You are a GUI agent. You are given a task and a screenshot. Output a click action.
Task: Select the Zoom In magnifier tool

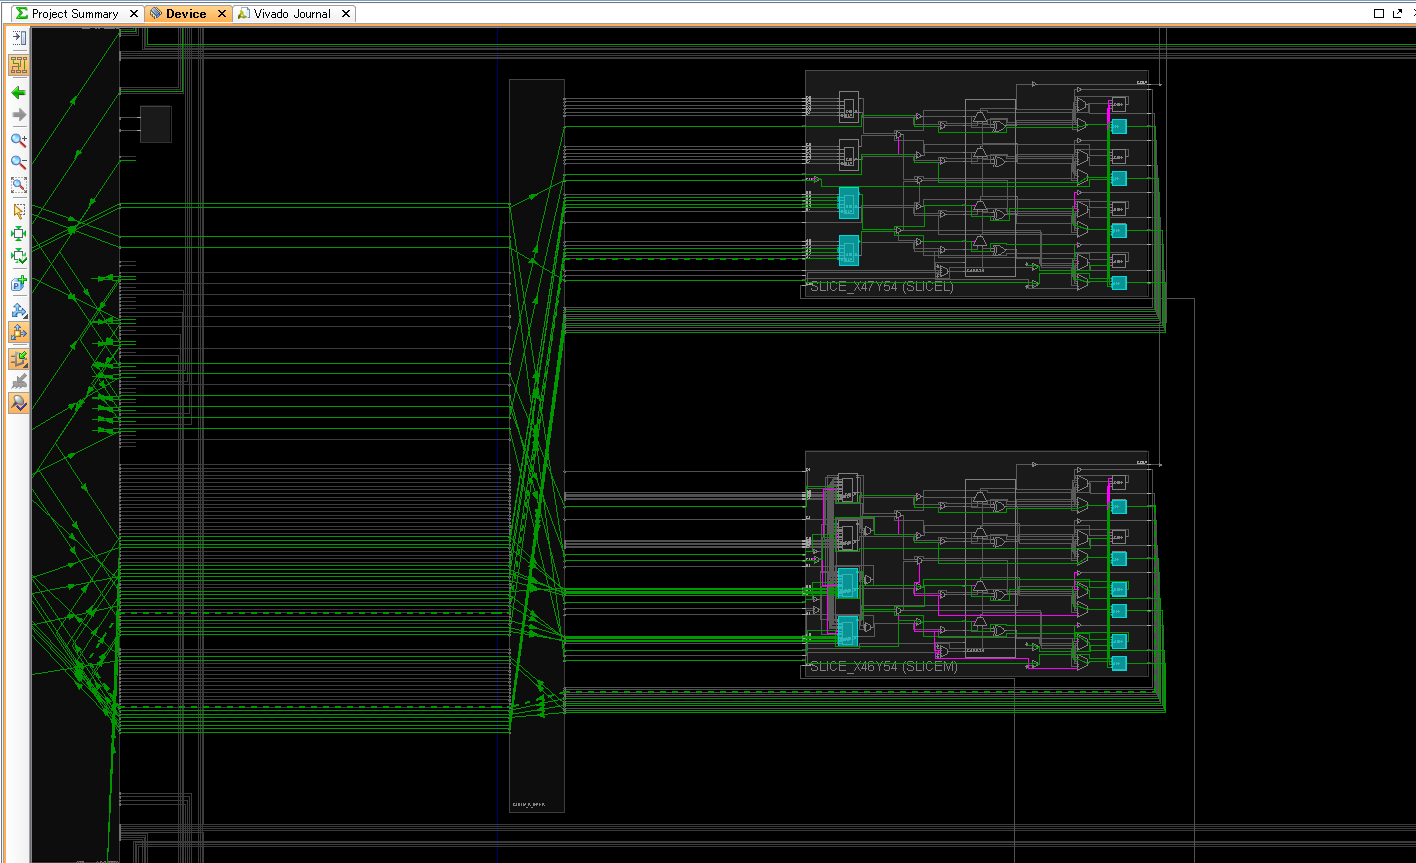coord(17,140)
